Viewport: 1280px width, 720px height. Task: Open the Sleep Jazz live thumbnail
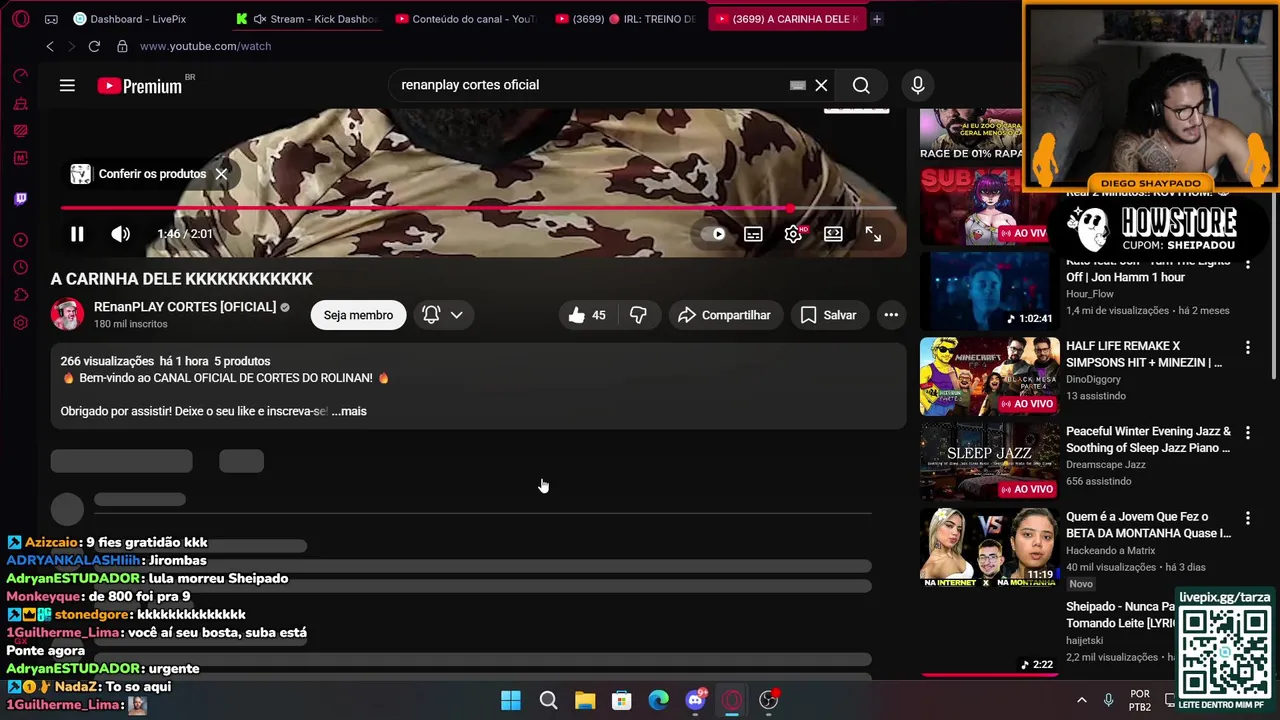click(990, 461)
